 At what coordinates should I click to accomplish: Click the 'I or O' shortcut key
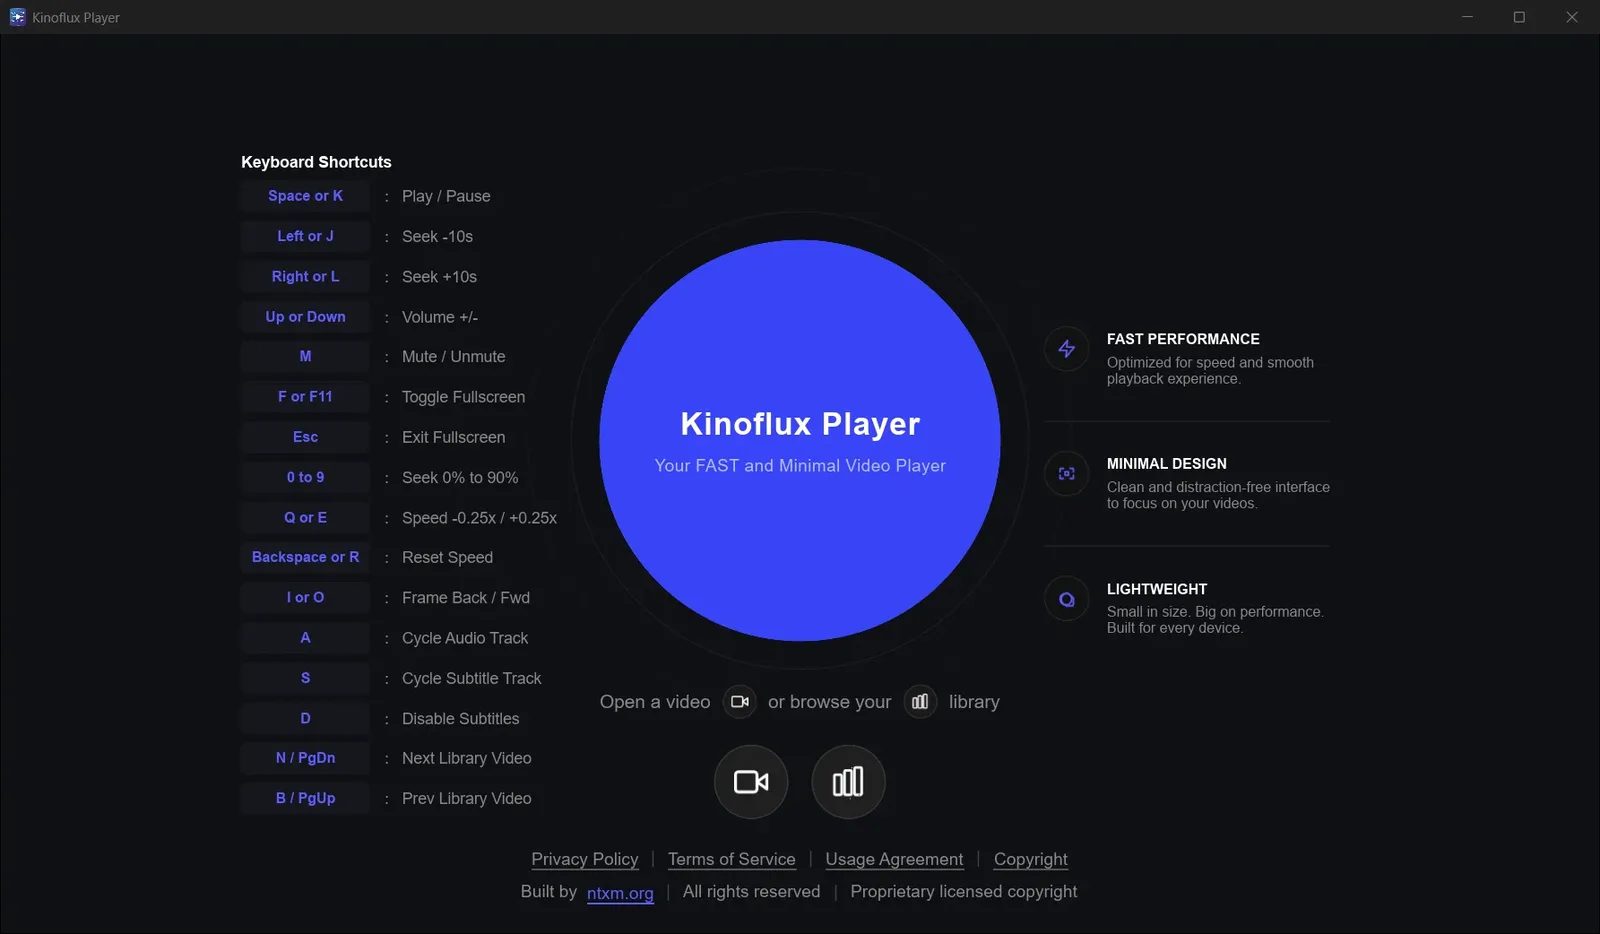305,597
